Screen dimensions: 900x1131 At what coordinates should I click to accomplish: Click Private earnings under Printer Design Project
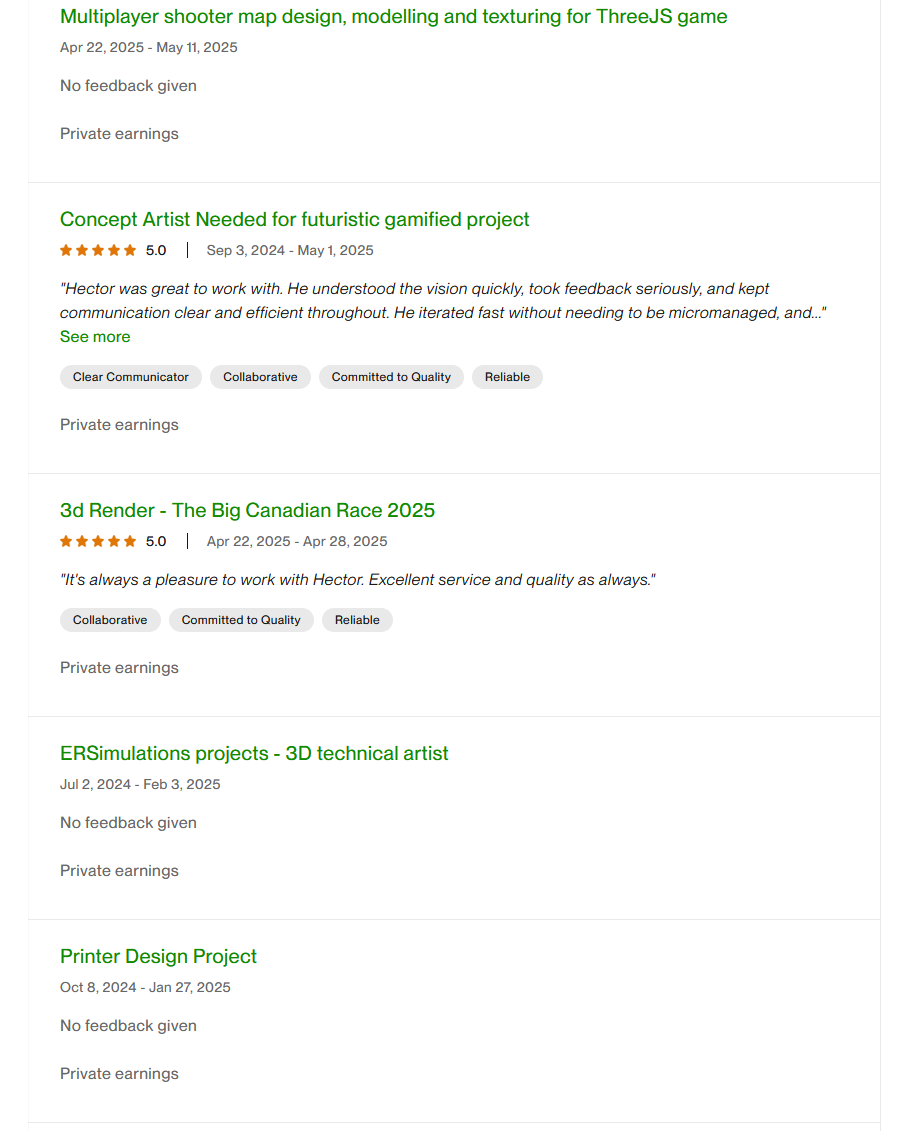pyautogui.click(x=119, y=1074)
